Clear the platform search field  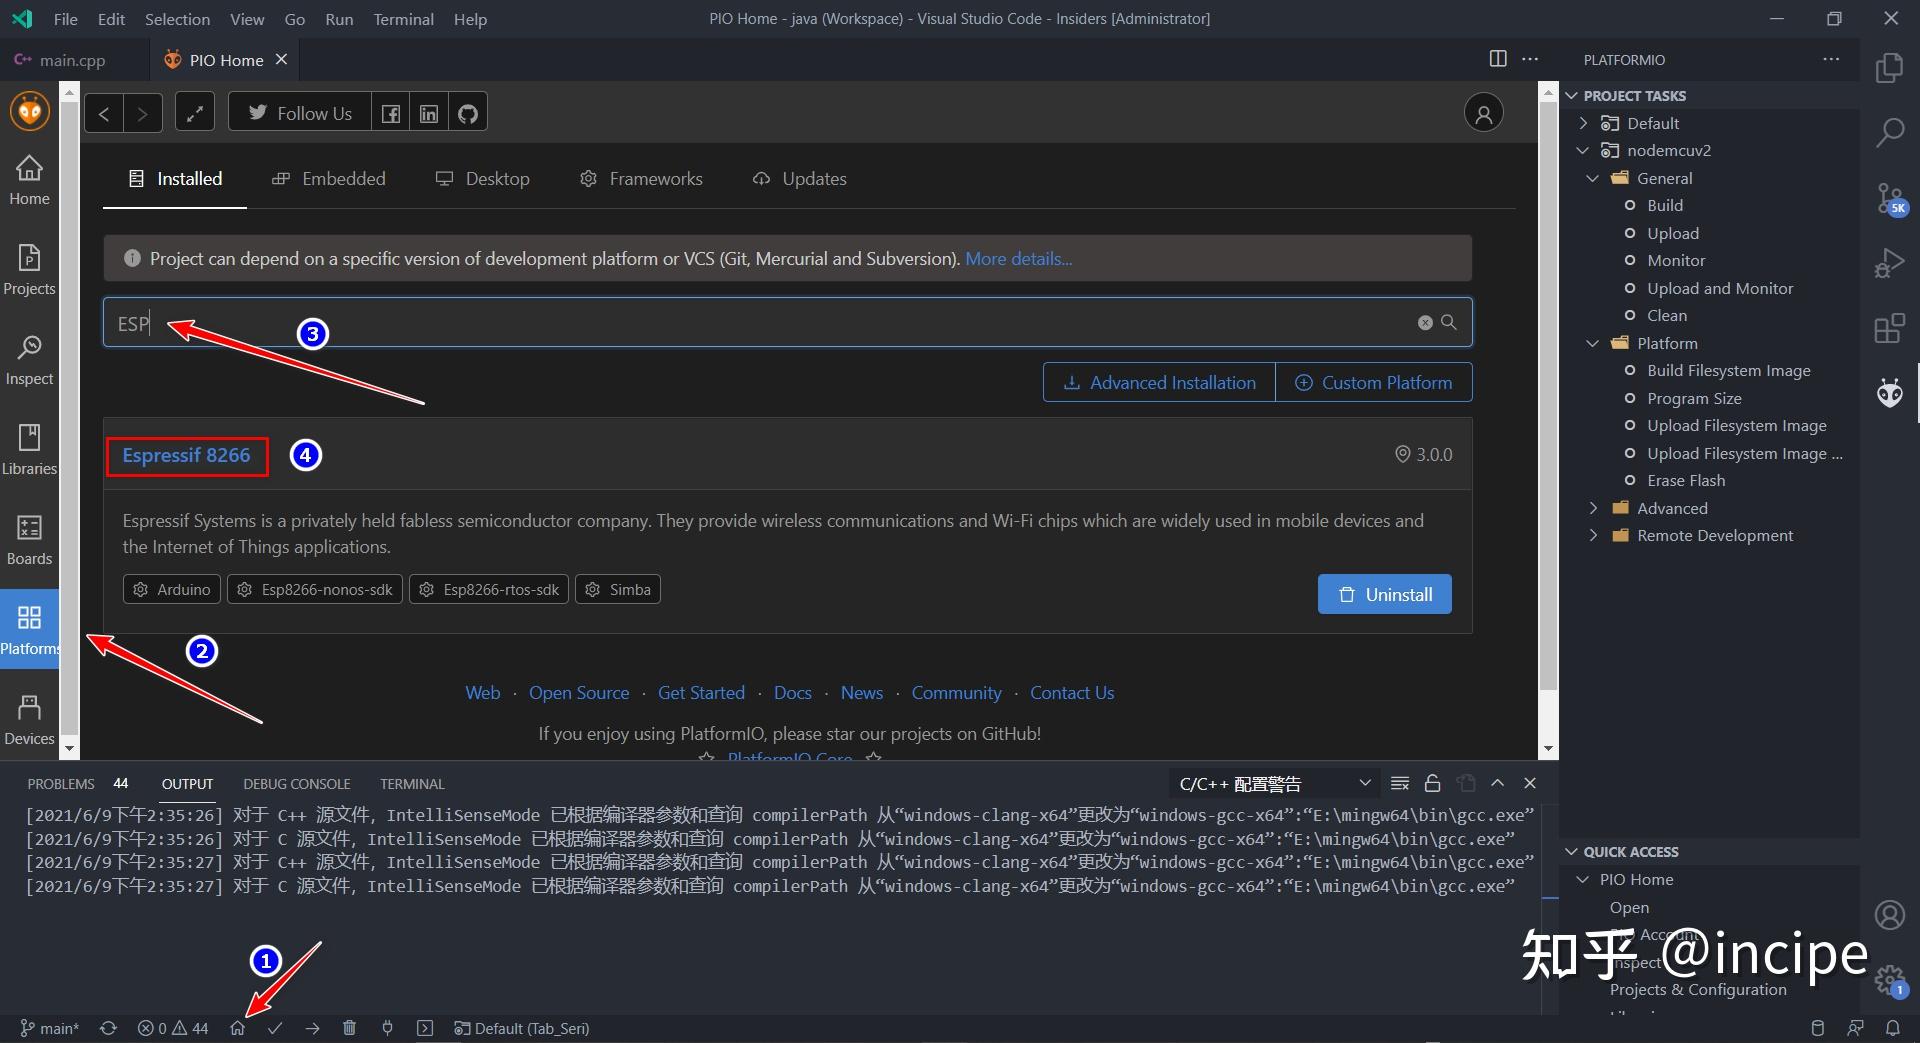pos(1425,323)
